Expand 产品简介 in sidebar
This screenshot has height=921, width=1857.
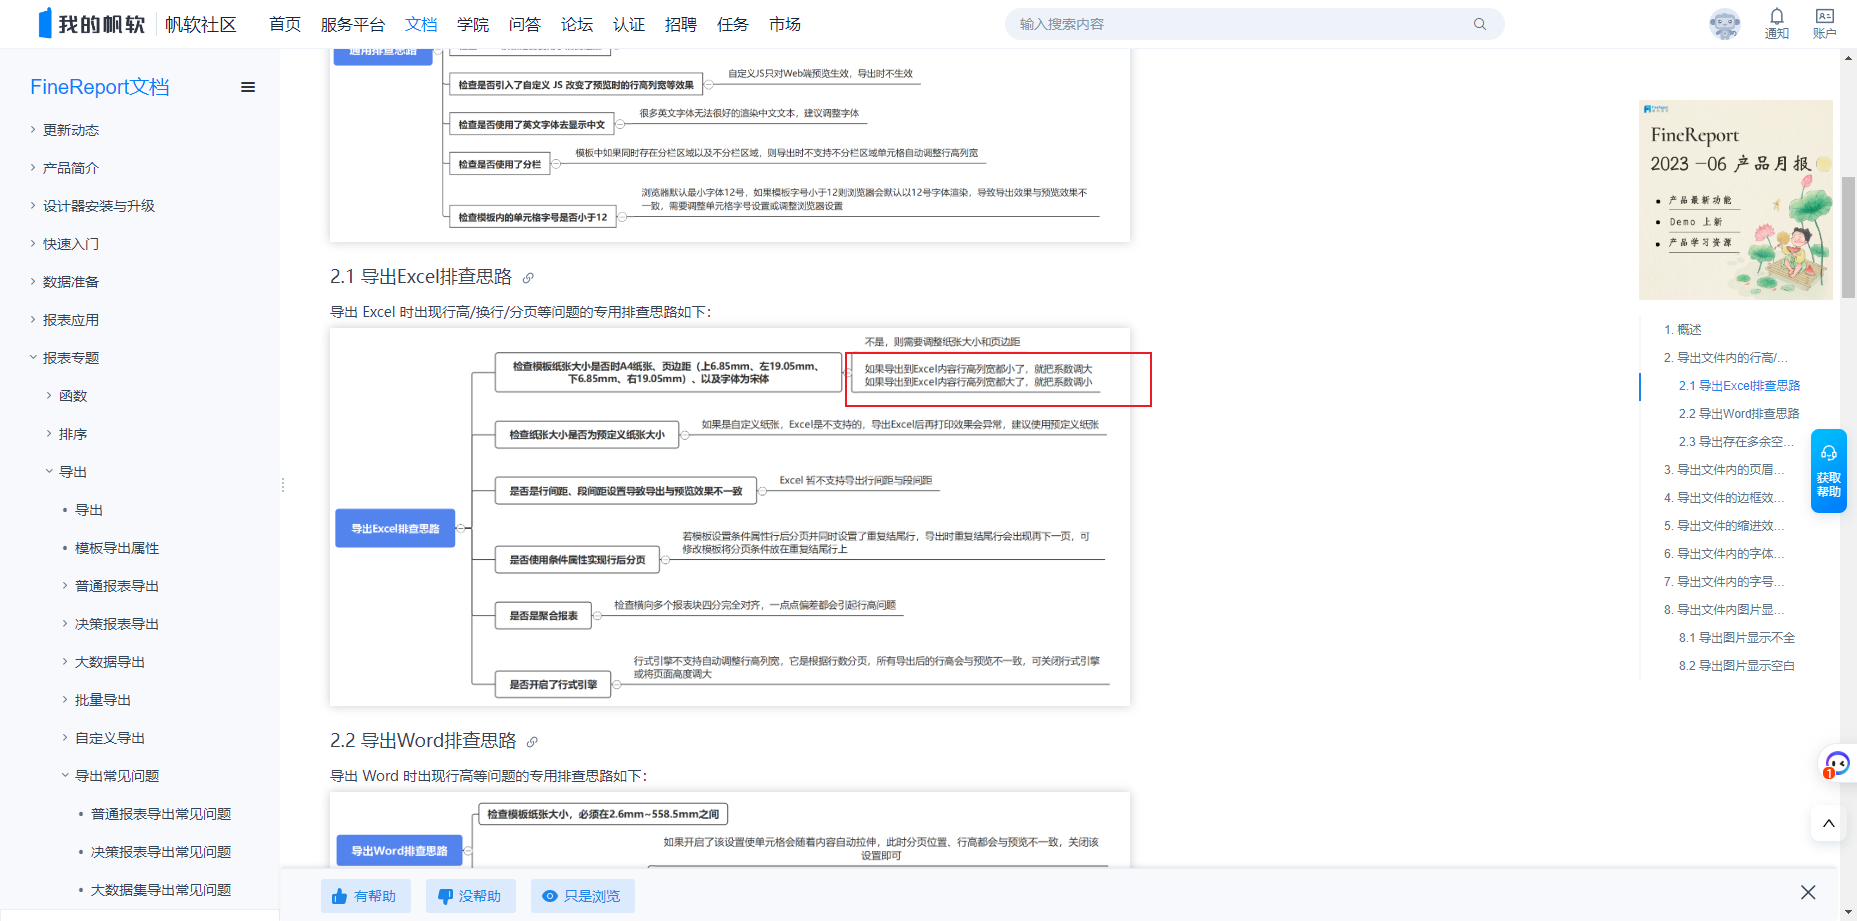tap(33, 167)
